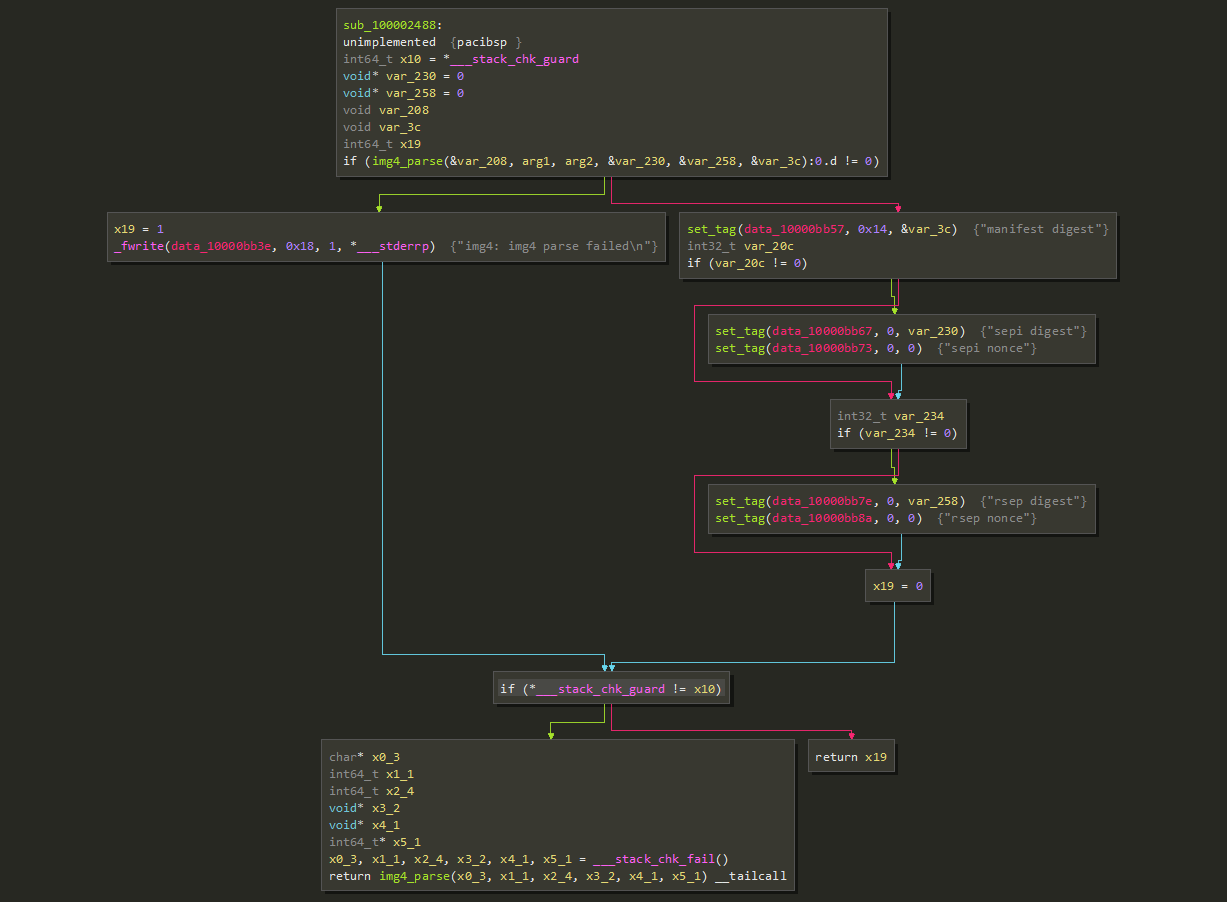Viewport: 1227px width, 902px height.
Task: Click the "x19 = 0" basic block
Action: click(x=897, y=586)
